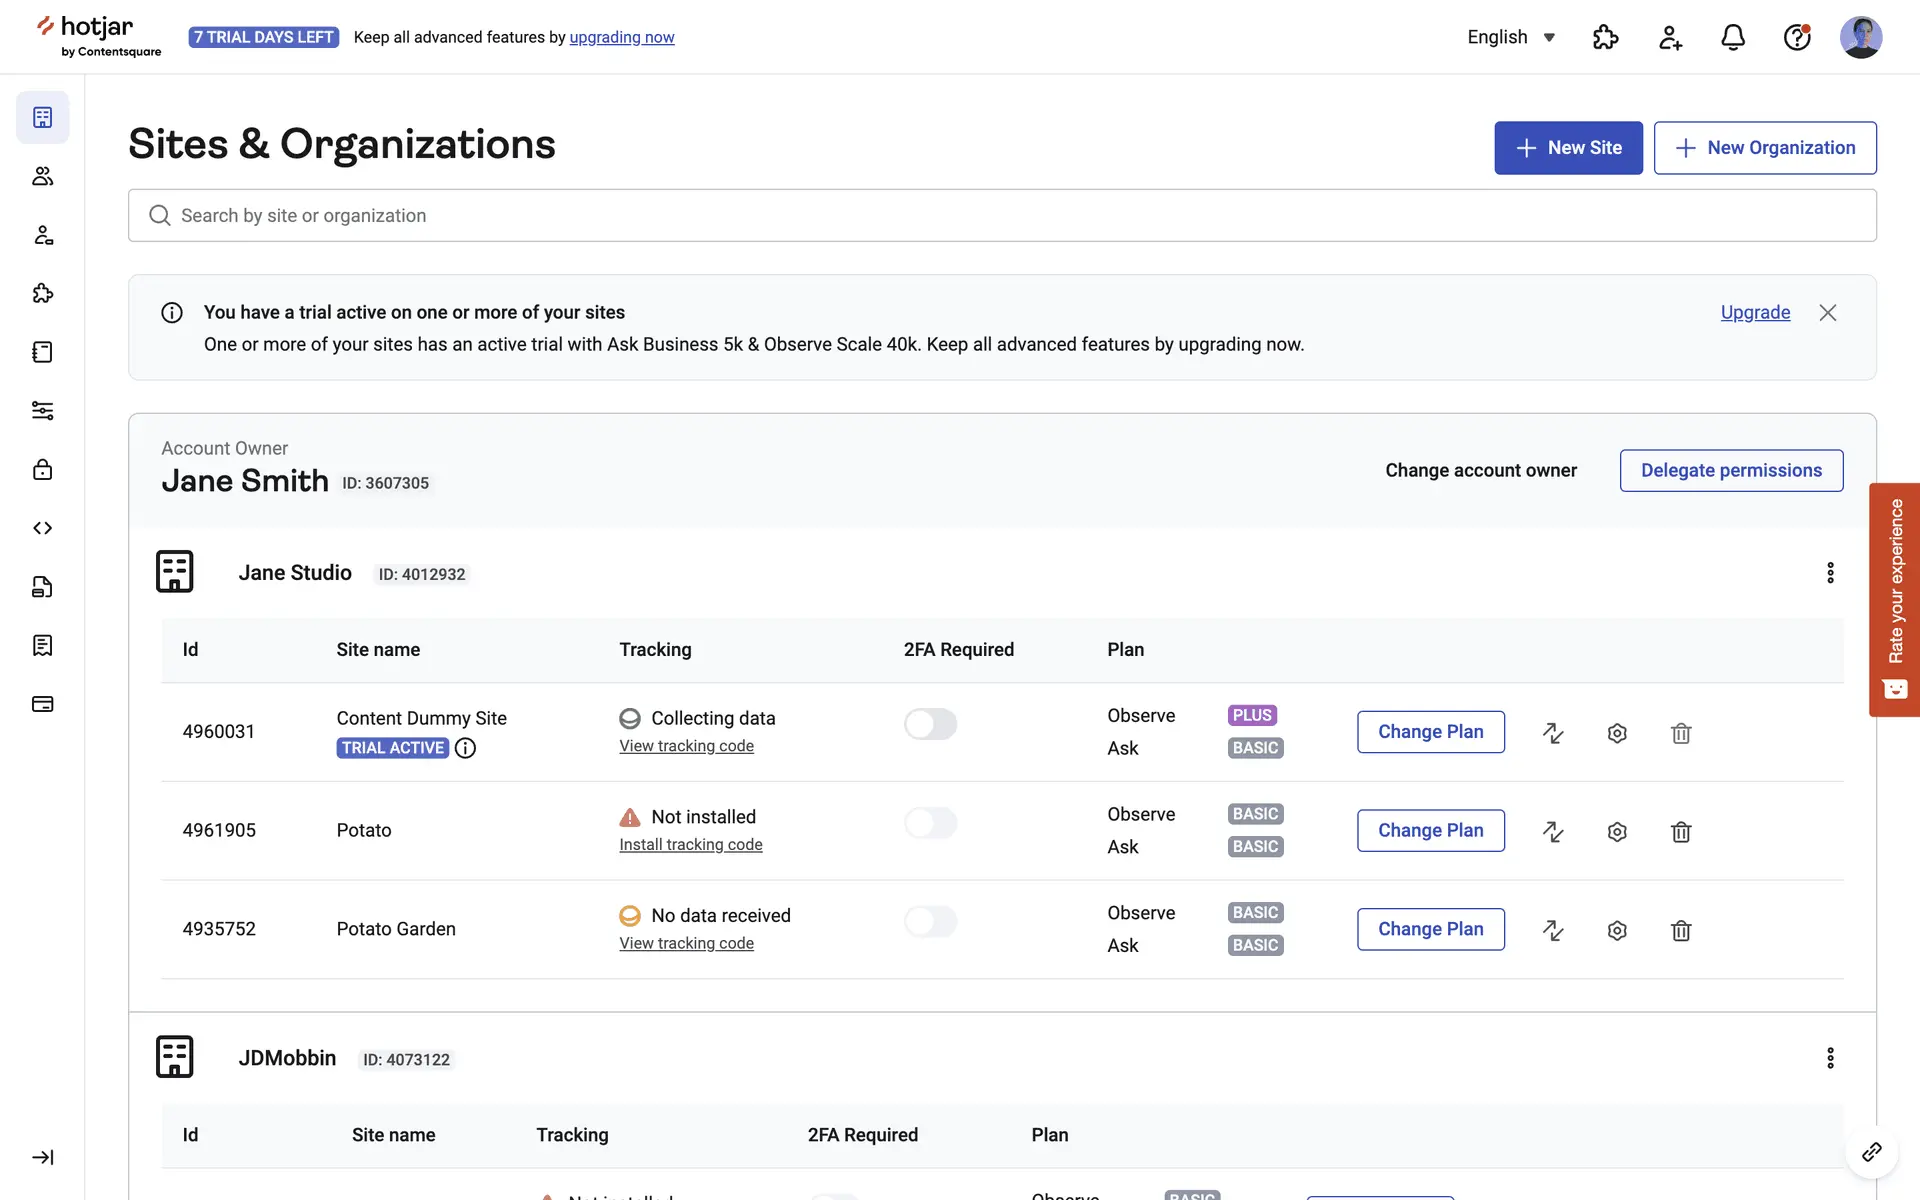Click the code brackets icon in sidebar
The height and width of the screenshot is (1200, 1920).
(42, 528)
